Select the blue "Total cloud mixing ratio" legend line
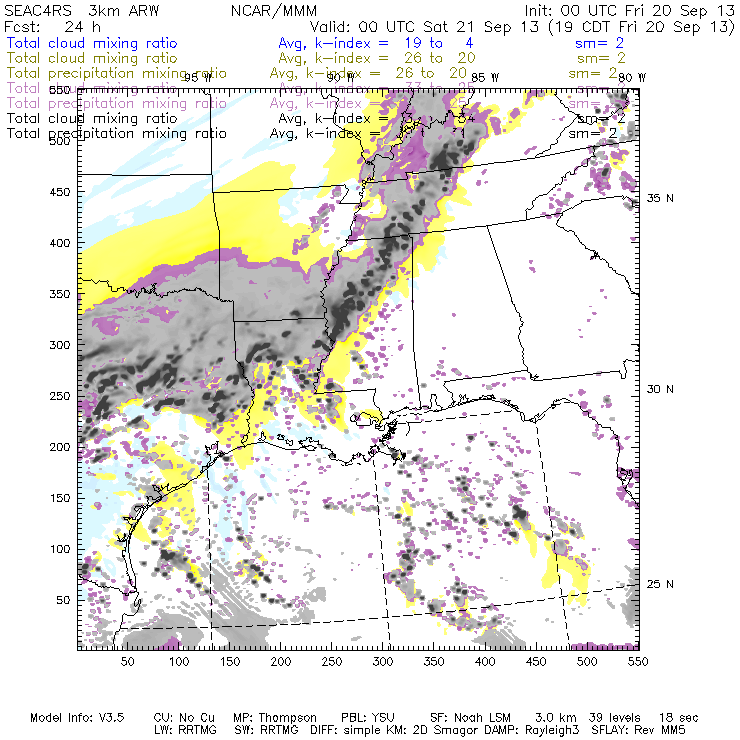Image resolution: width=740 pixels, height=740 pixels. (92, 43)
